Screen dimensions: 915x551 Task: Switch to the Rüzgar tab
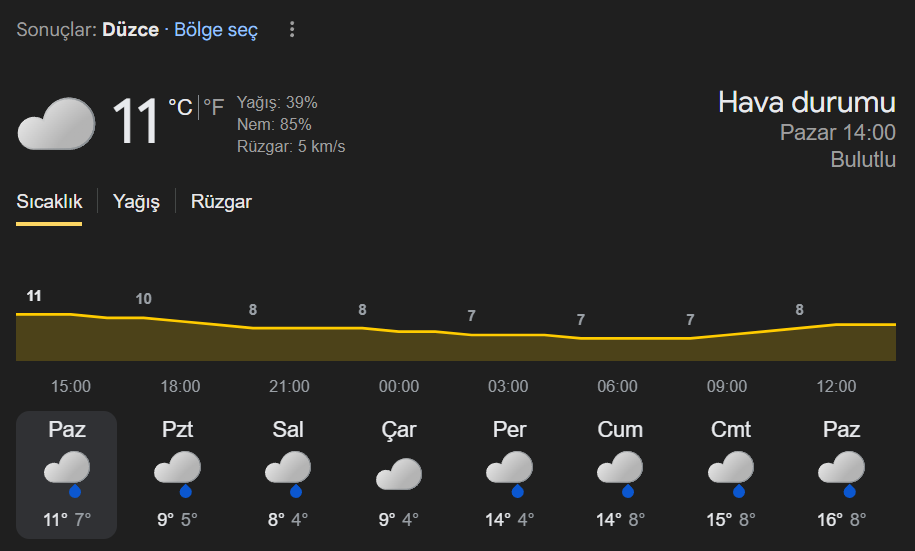[x=221, y=202]
